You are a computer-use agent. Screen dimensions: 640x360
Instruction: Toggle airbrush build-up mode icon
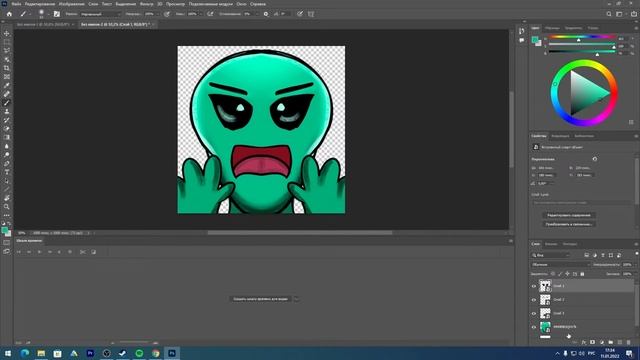click(x=210, y=14)
